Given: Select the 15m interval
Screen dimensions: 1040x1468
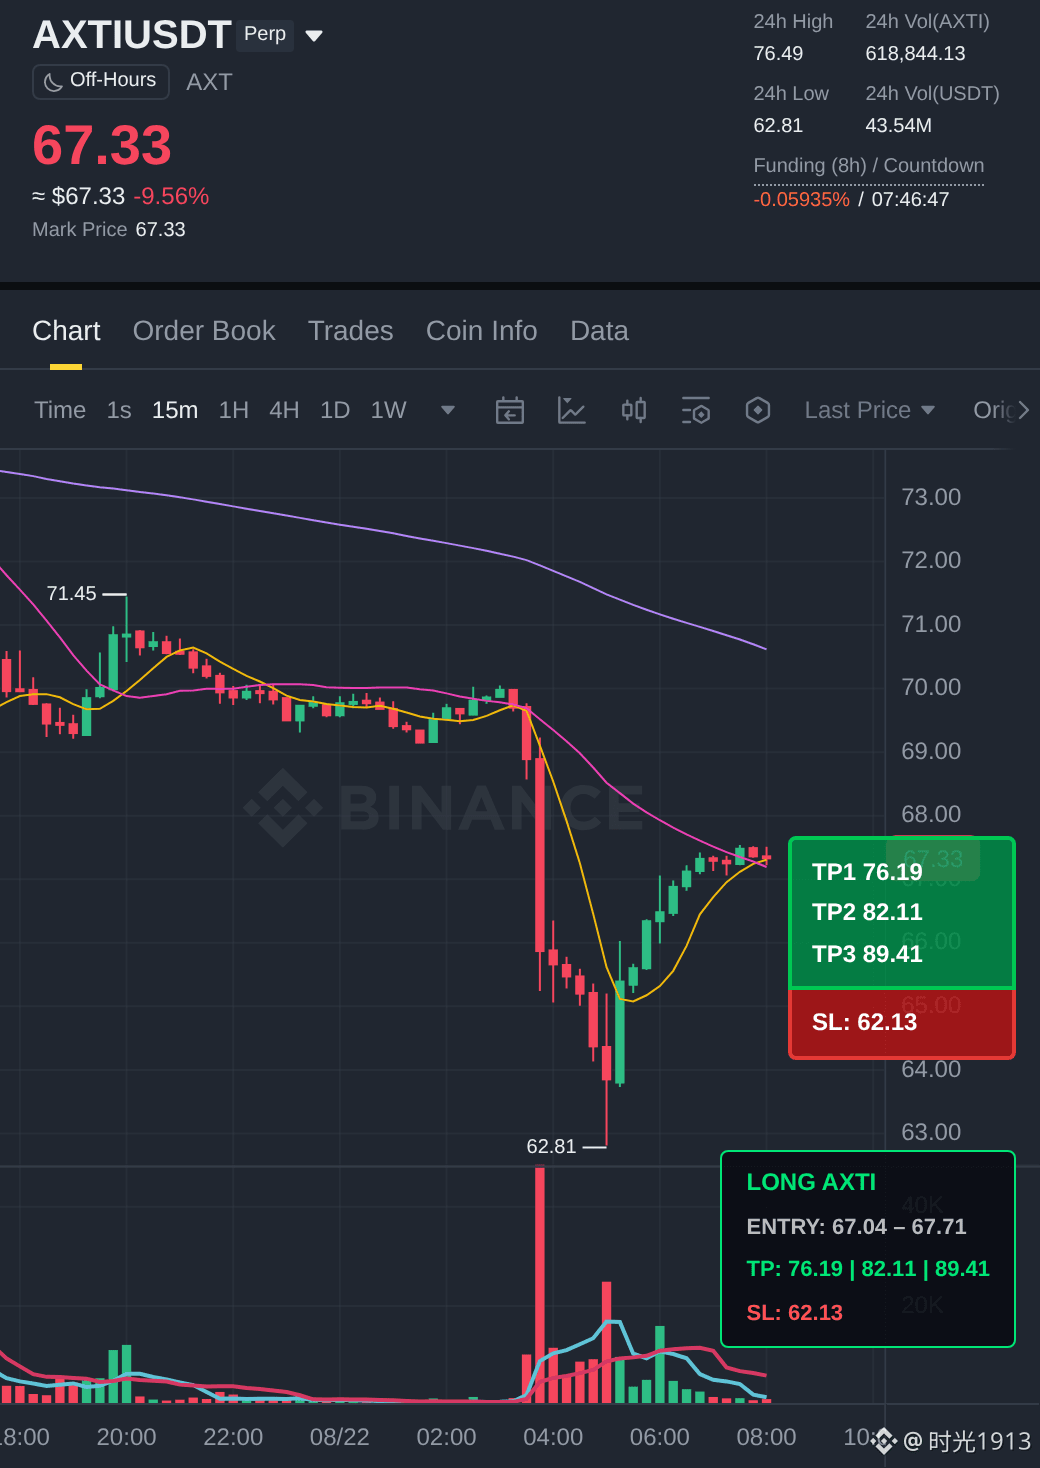Looking at the screenshot, I should (175, 410).
